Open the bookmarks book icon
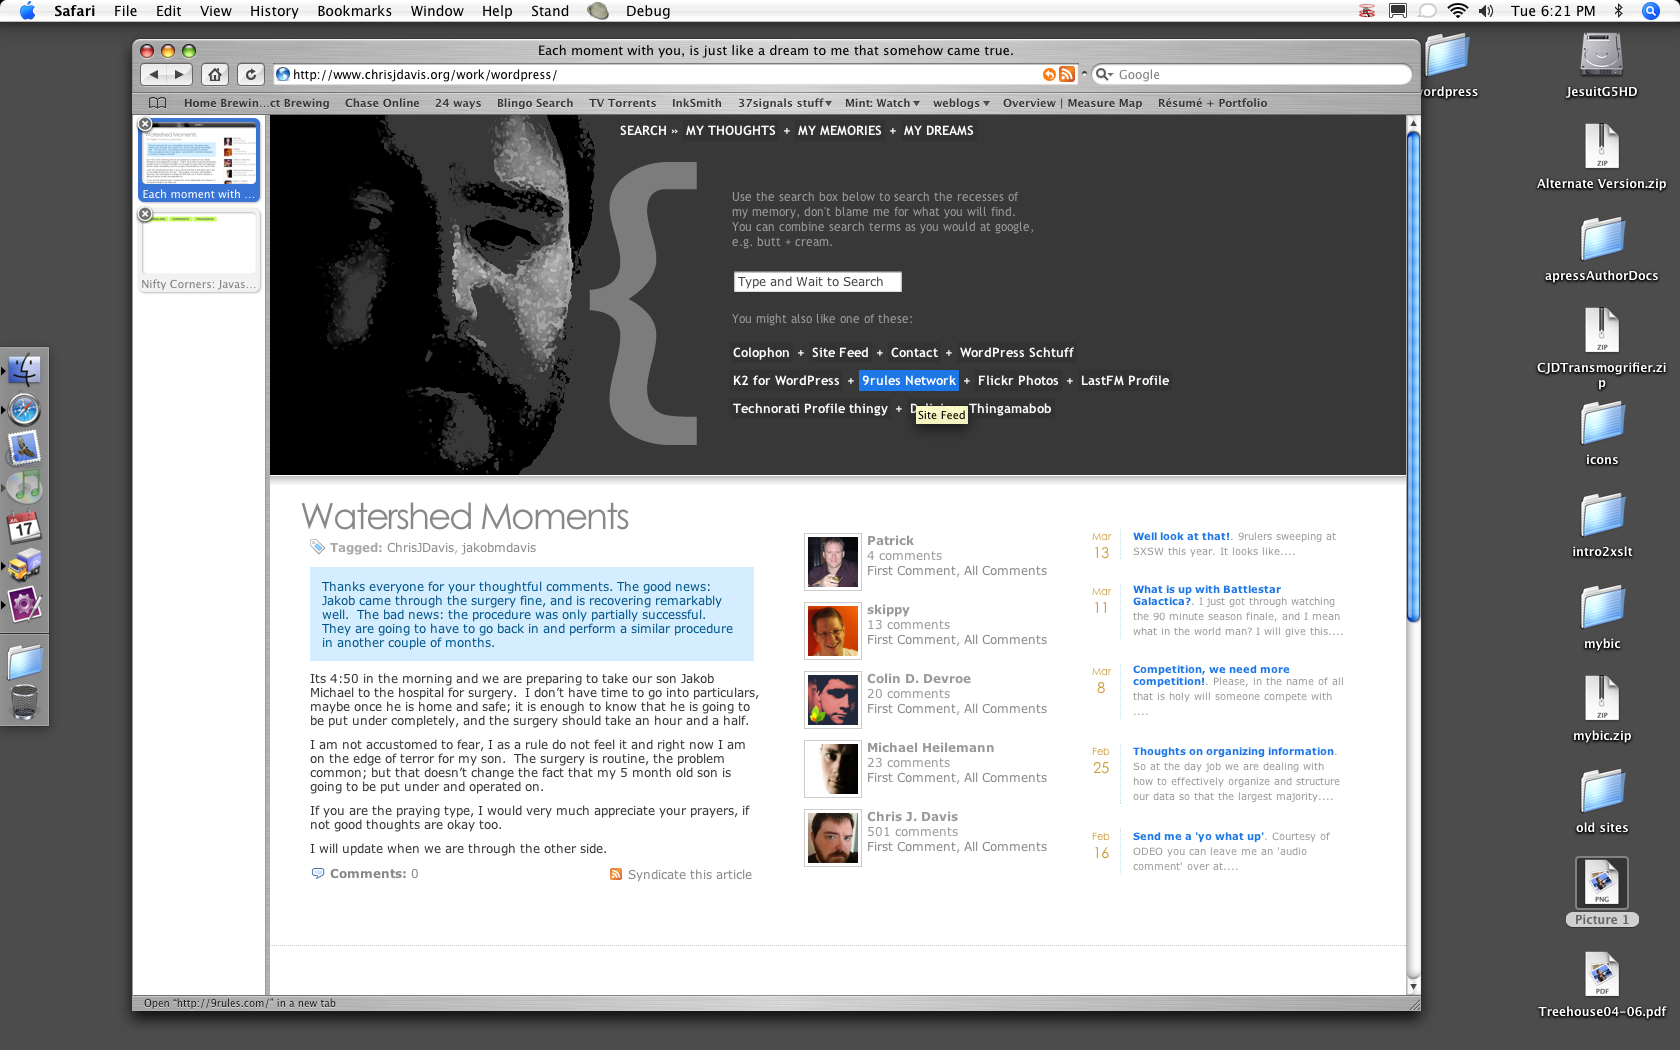The width and height of the screenshot is (1680, 1050). (x=157, y=103)
